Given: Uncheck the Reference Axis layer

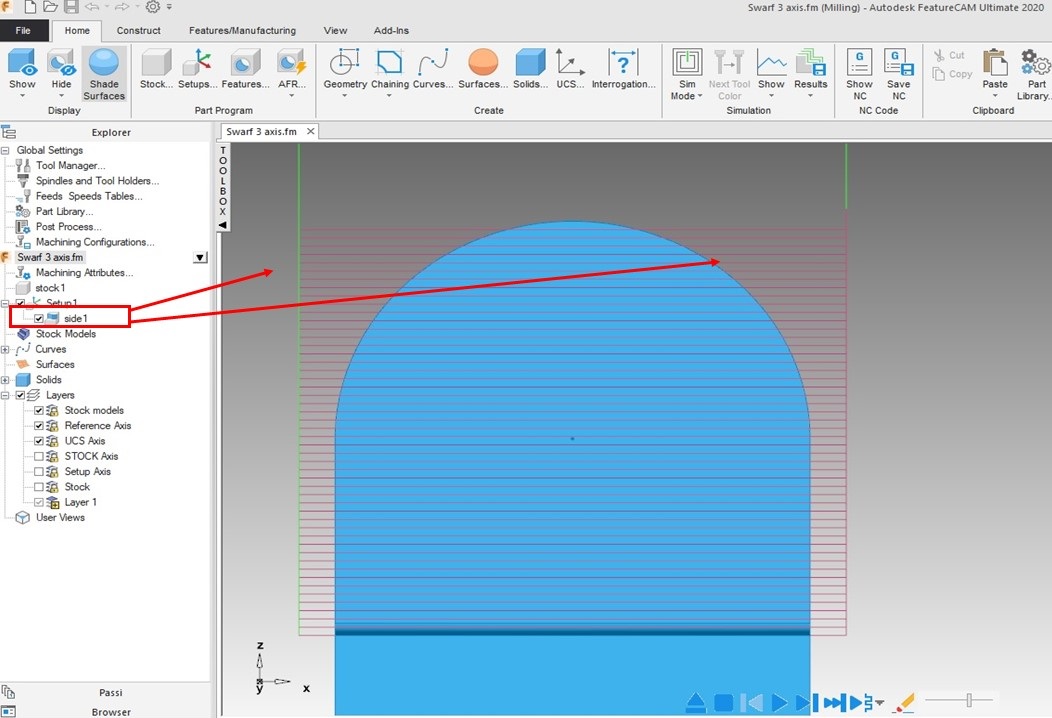Looking at the screenshot, I should tap(37, 425).
